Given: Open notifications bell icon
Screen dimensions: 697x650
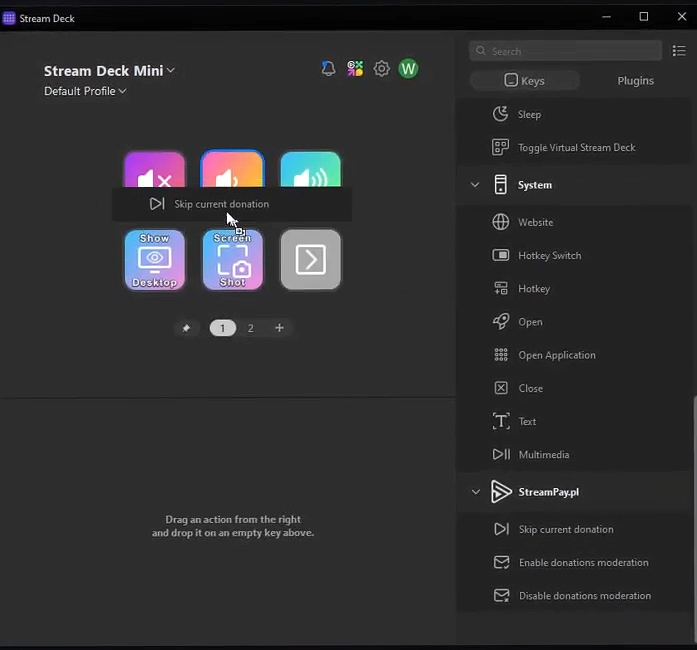Looking at the screenshot, I should click(328, 68).
